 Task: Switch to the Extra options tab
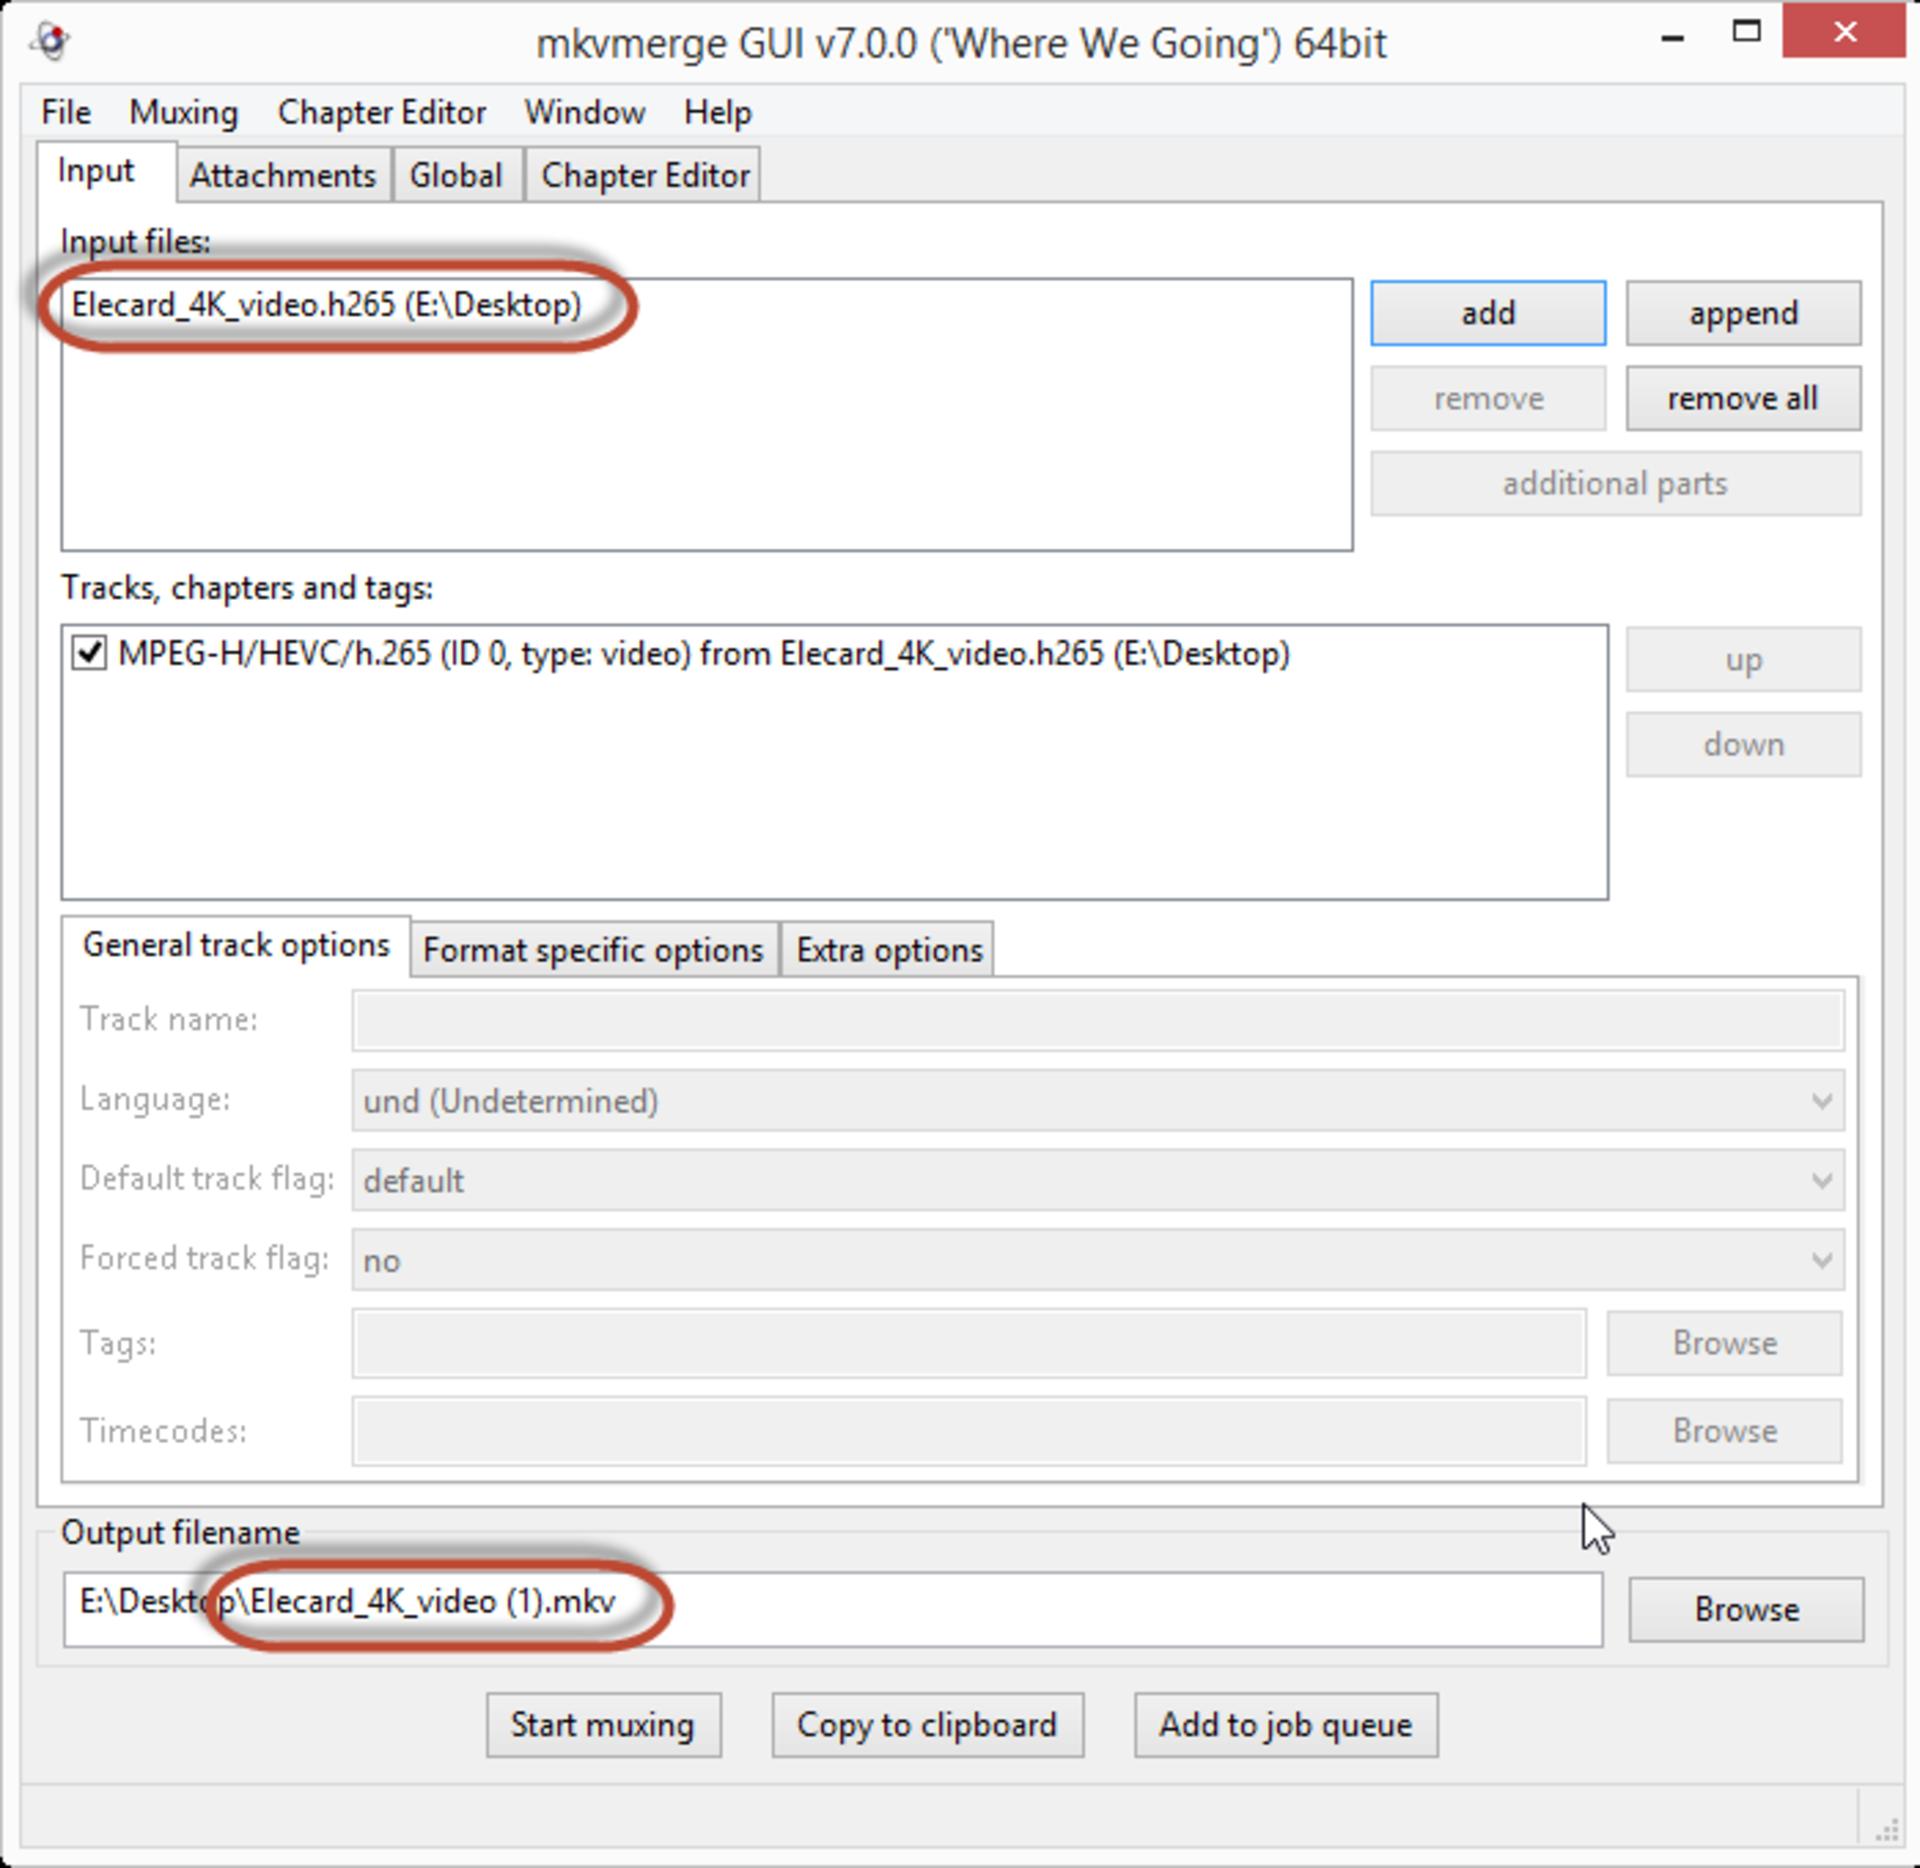[x=889, y=949]
